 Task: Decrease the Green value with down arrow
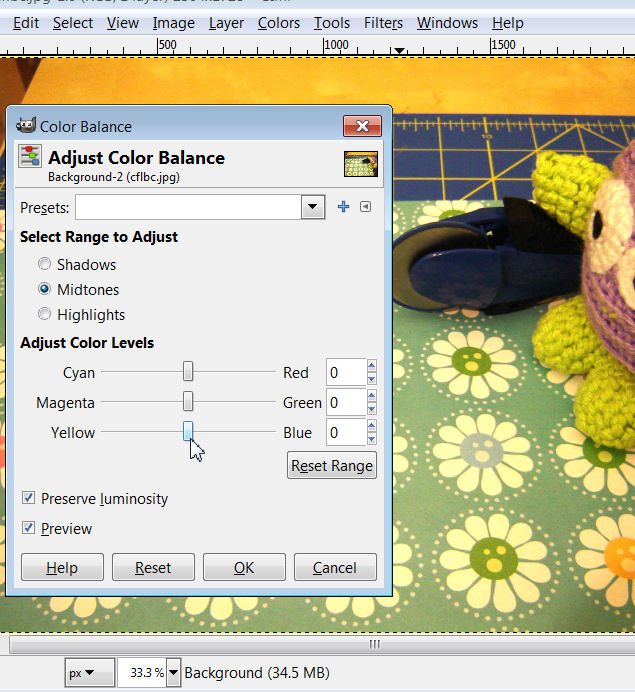click(x=372, y=409)
